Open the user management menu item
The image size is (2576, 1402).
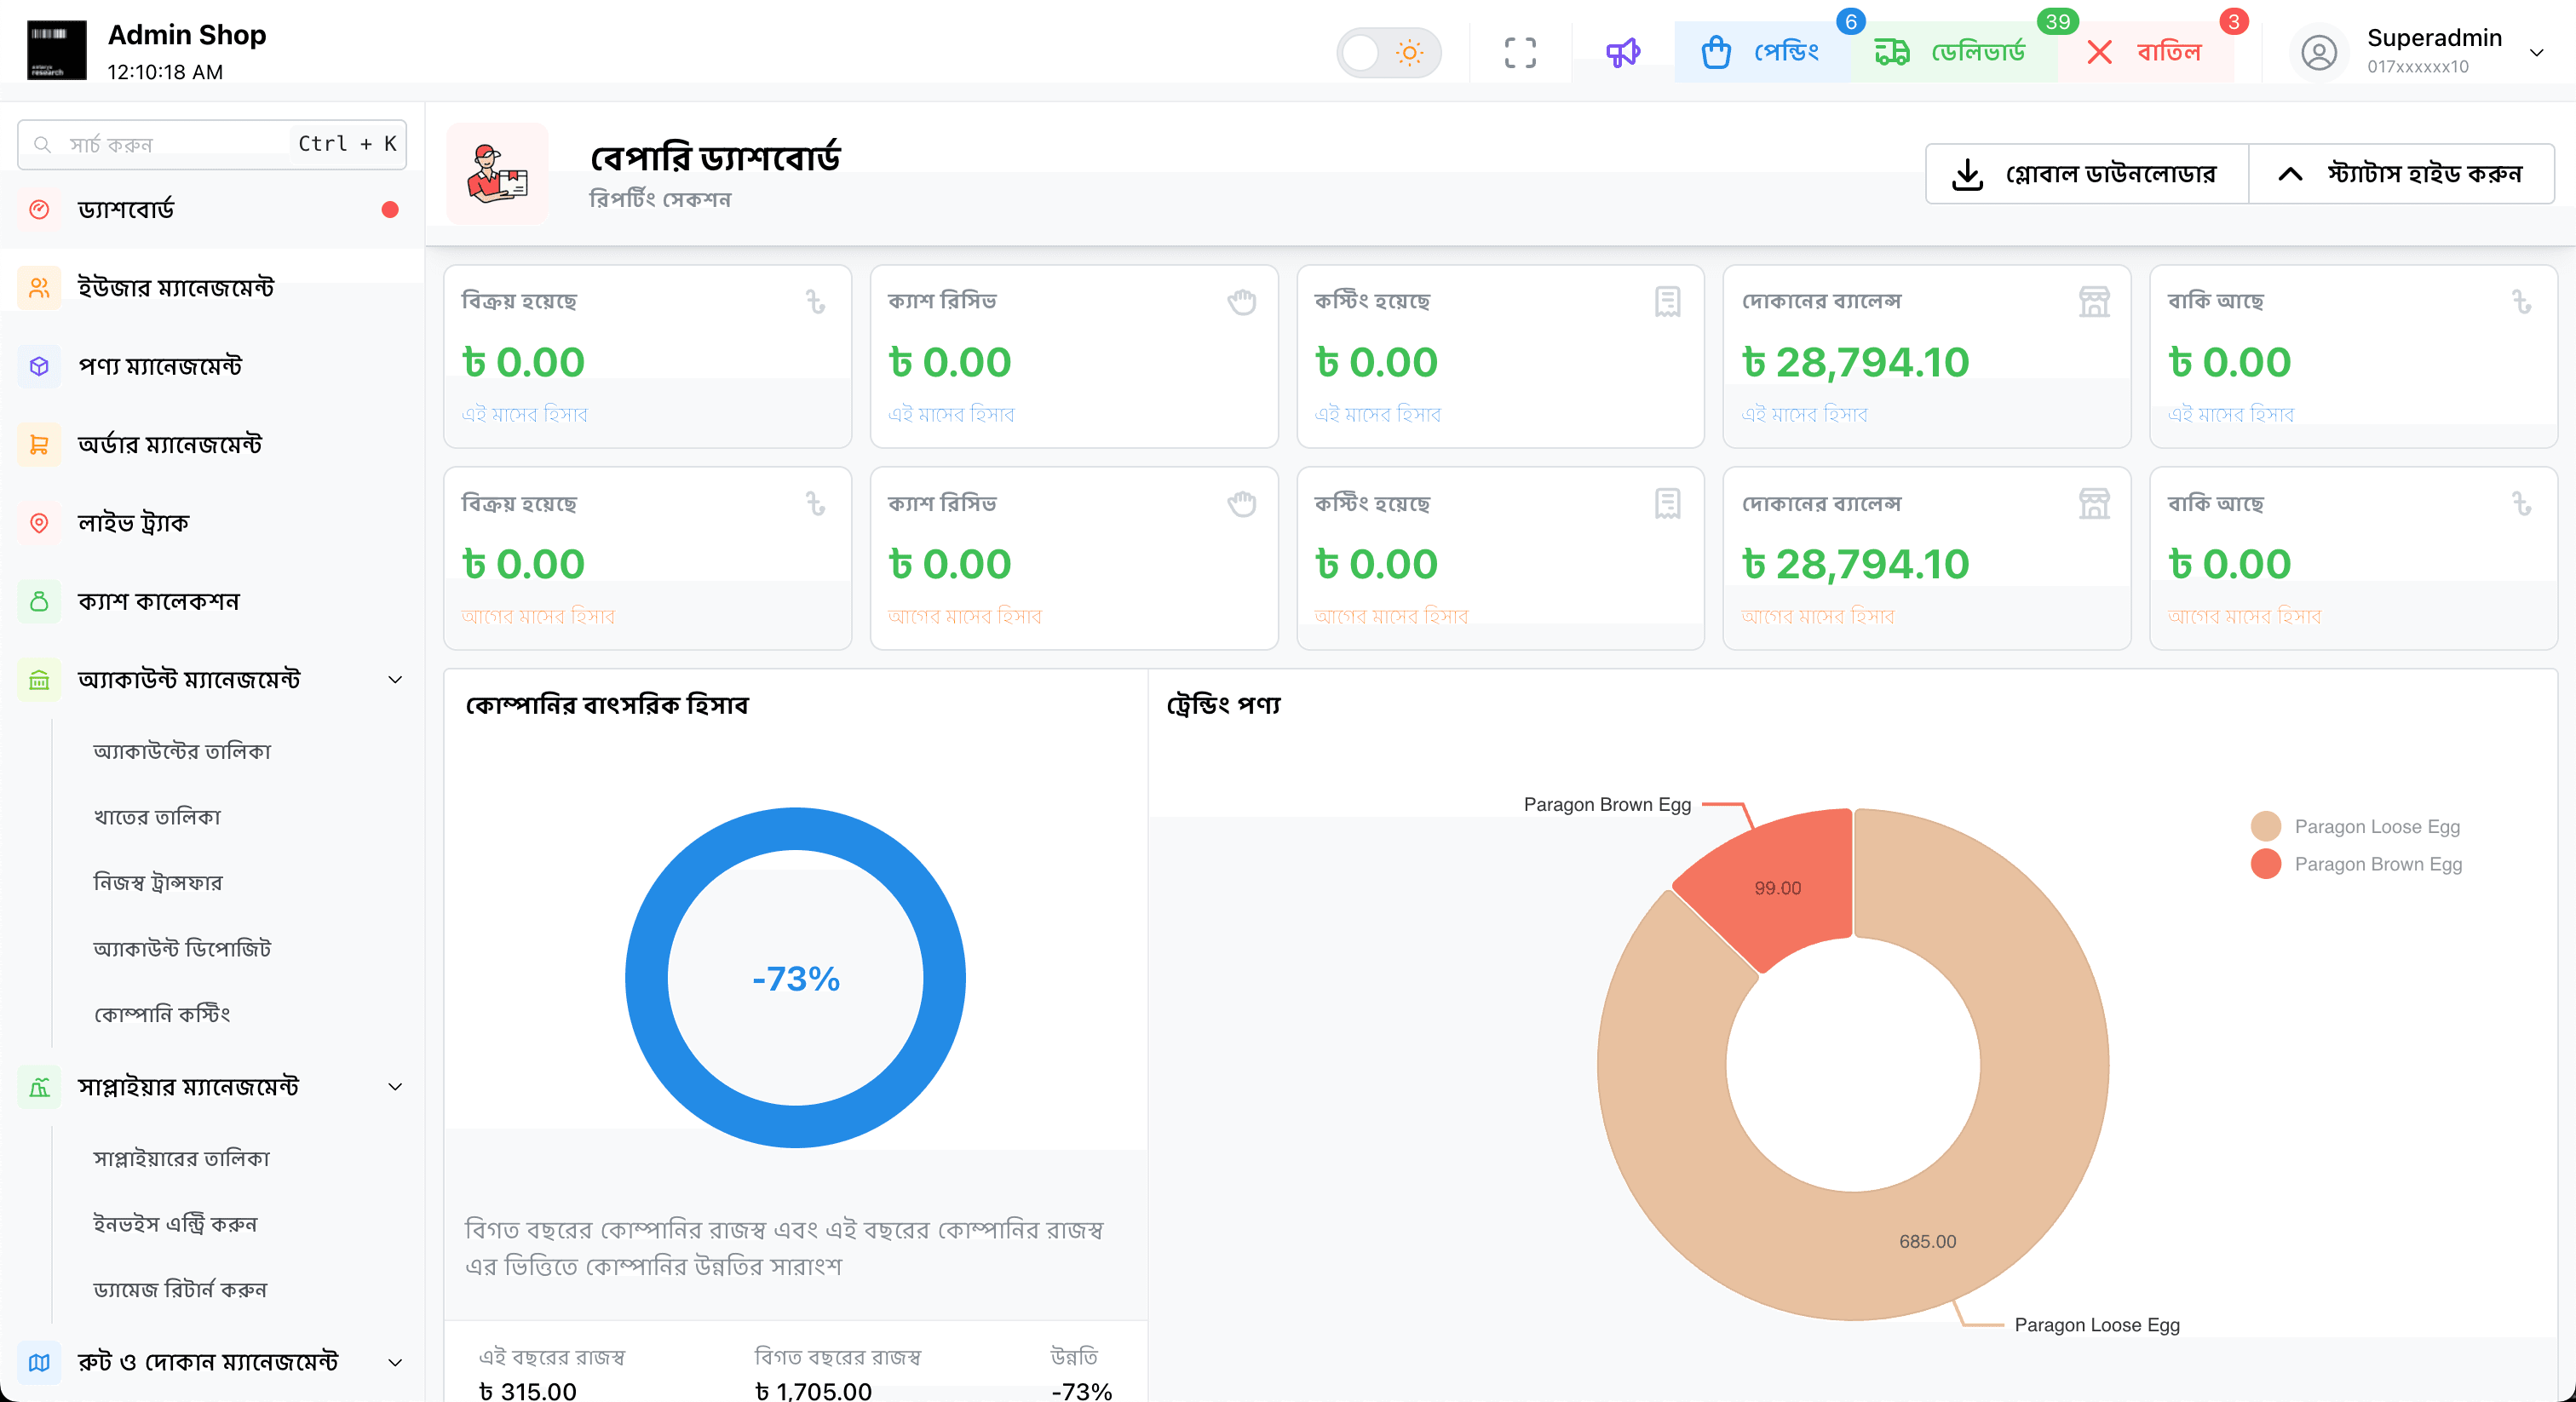click(175, 288)
